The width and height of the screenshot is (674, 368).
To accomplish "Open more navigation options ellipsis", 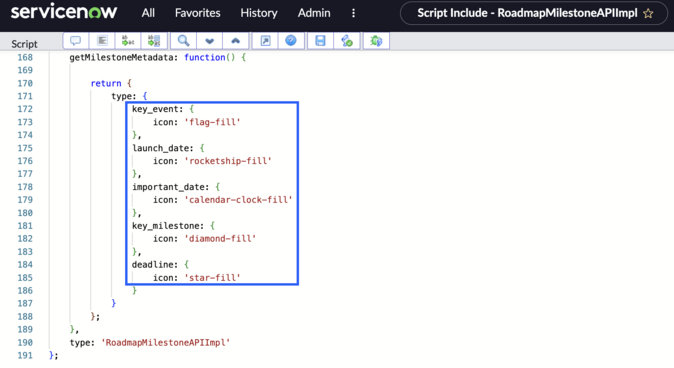I will [353, 13].
